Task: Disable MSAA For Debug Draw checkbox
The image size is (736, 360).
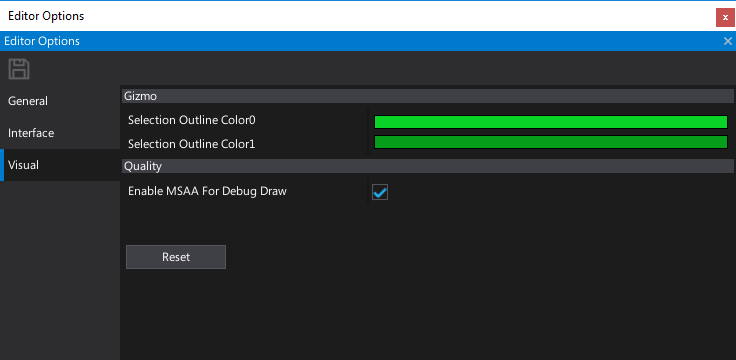Action: (x=380, y=192)
